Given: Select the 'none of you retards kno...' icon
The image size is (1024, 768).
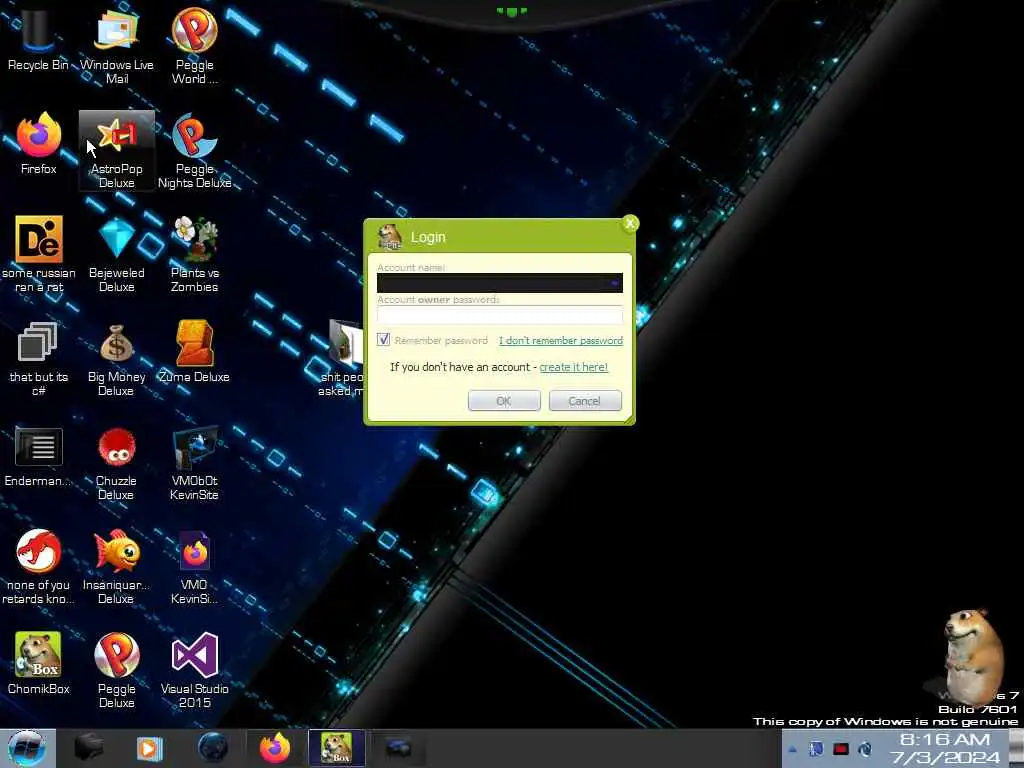Looking at the screenshot, I should (x=39, y=567).
